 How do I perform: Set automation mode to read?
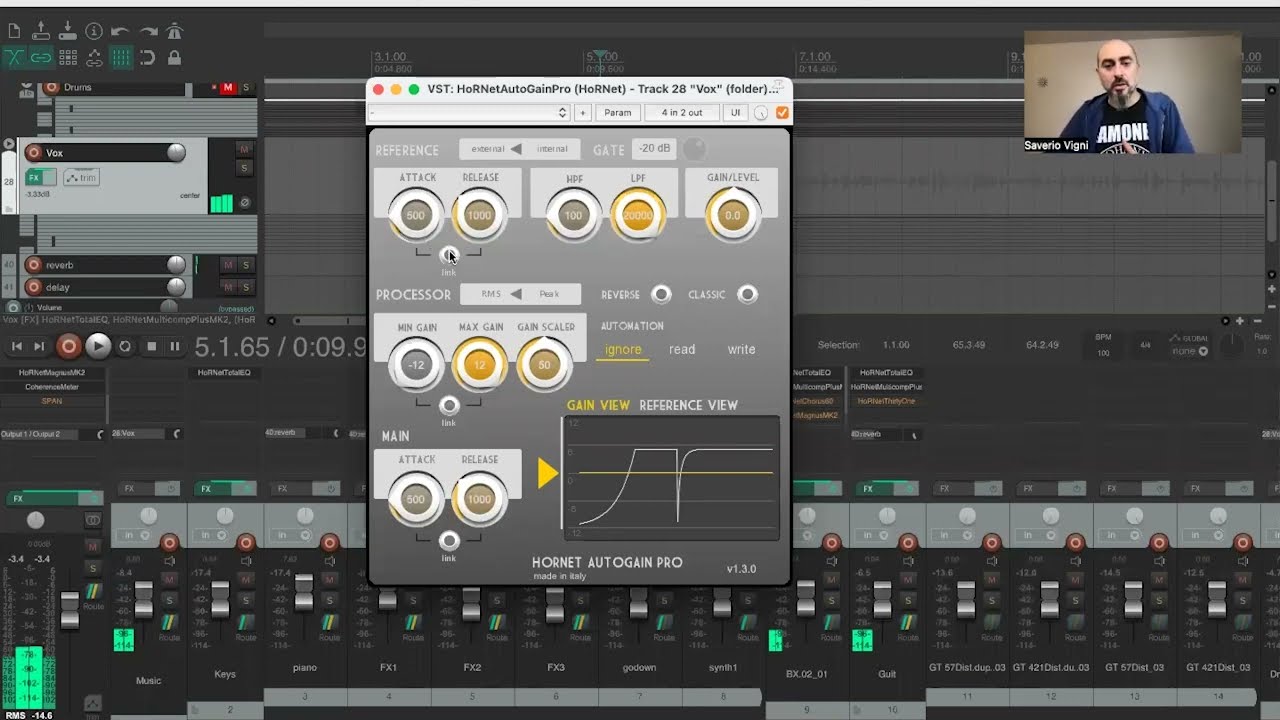click(682, 349)
